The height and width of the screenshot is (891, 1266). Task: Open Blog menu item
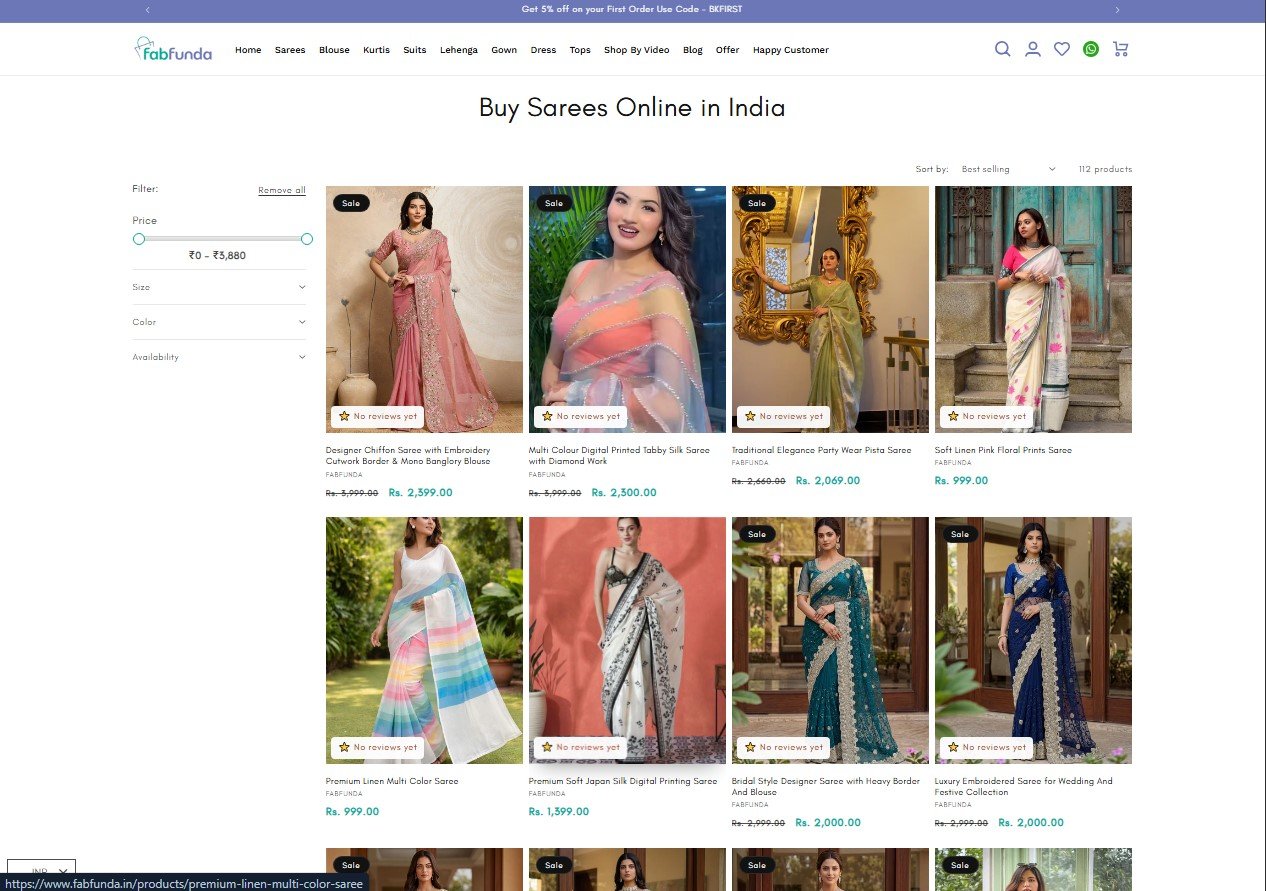tap(693, 50)
